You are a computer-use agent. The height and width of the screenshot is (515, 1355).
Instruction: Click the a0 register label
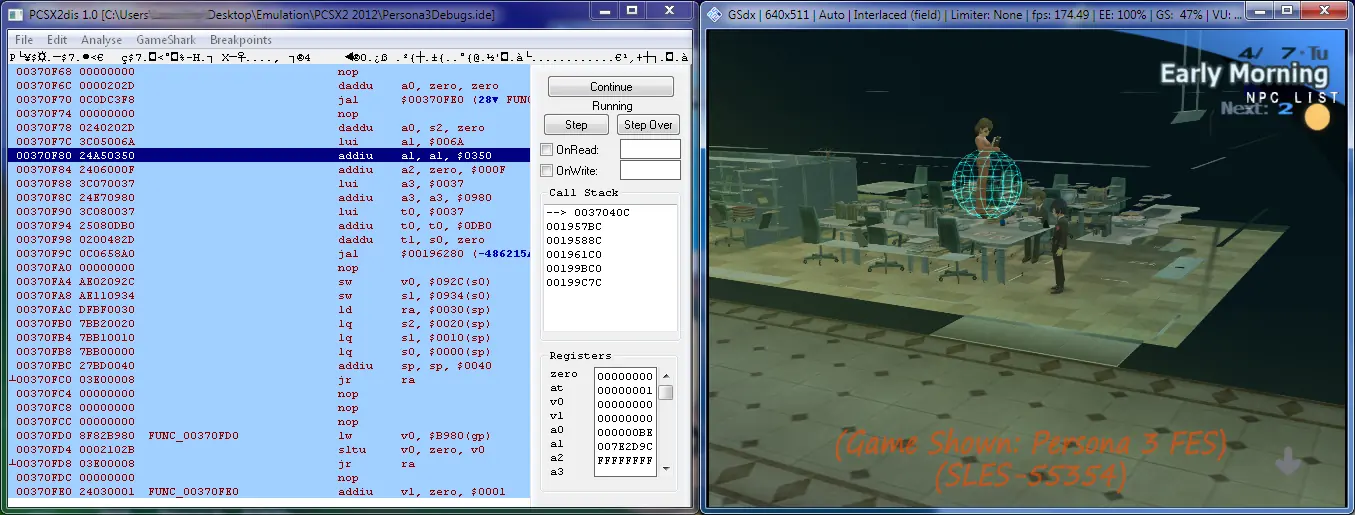[x=556, y=430]
